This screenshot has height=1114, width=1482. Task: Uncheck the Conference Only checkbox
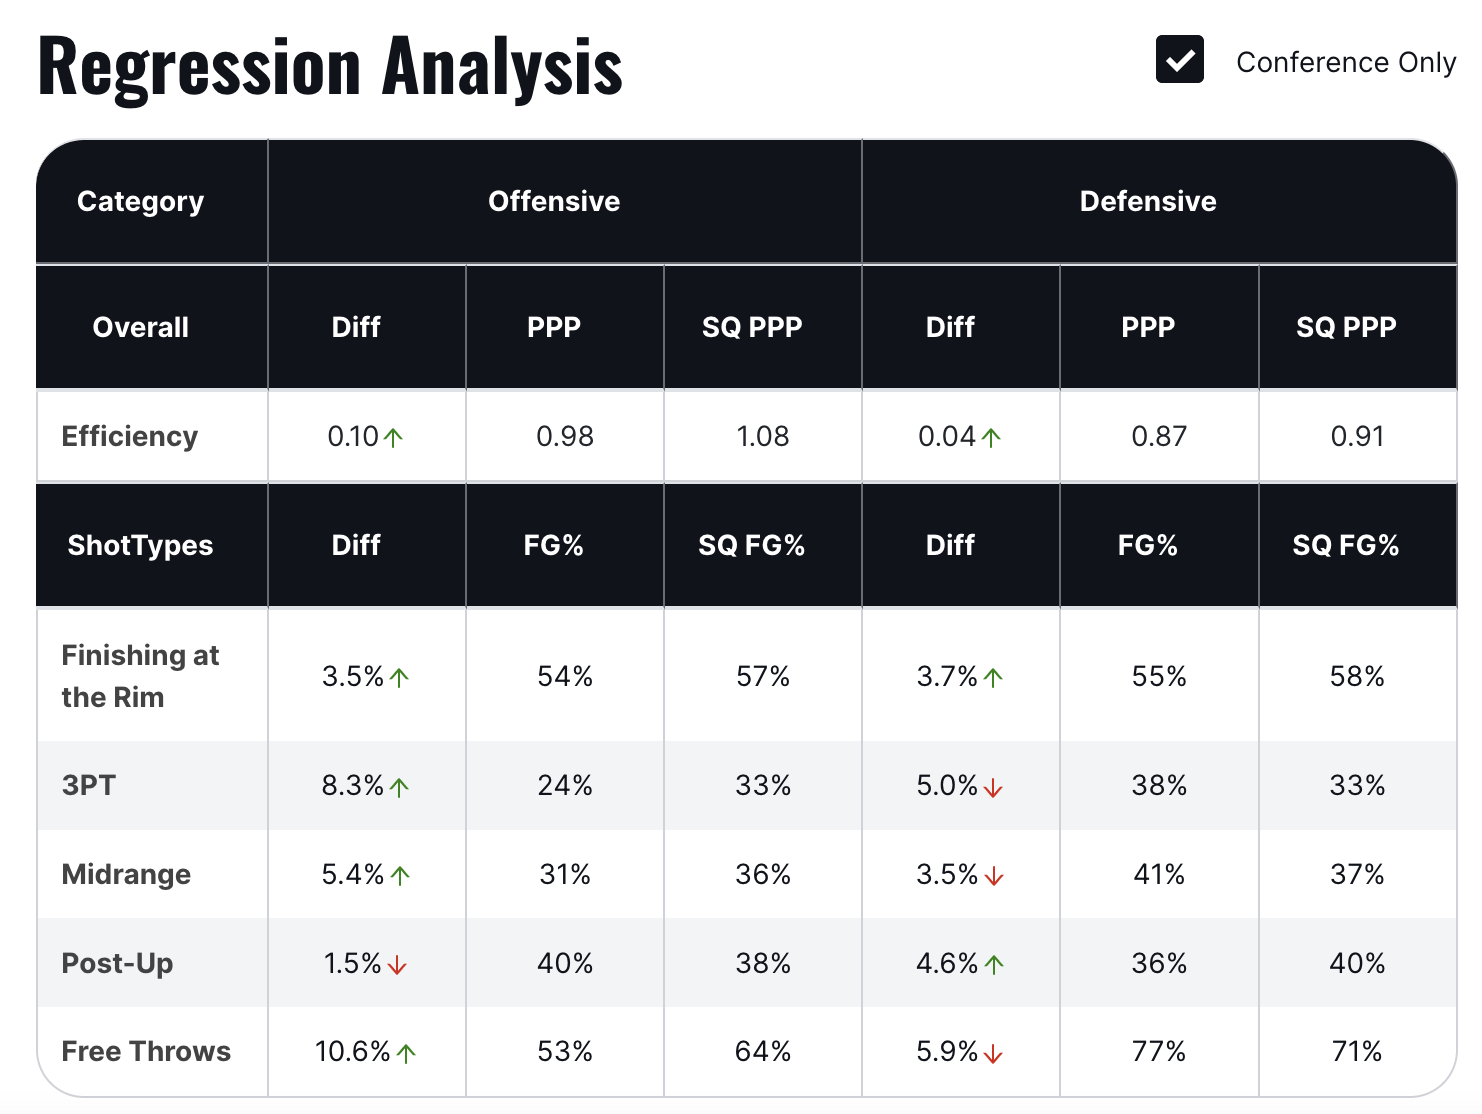pos(1179,60)
